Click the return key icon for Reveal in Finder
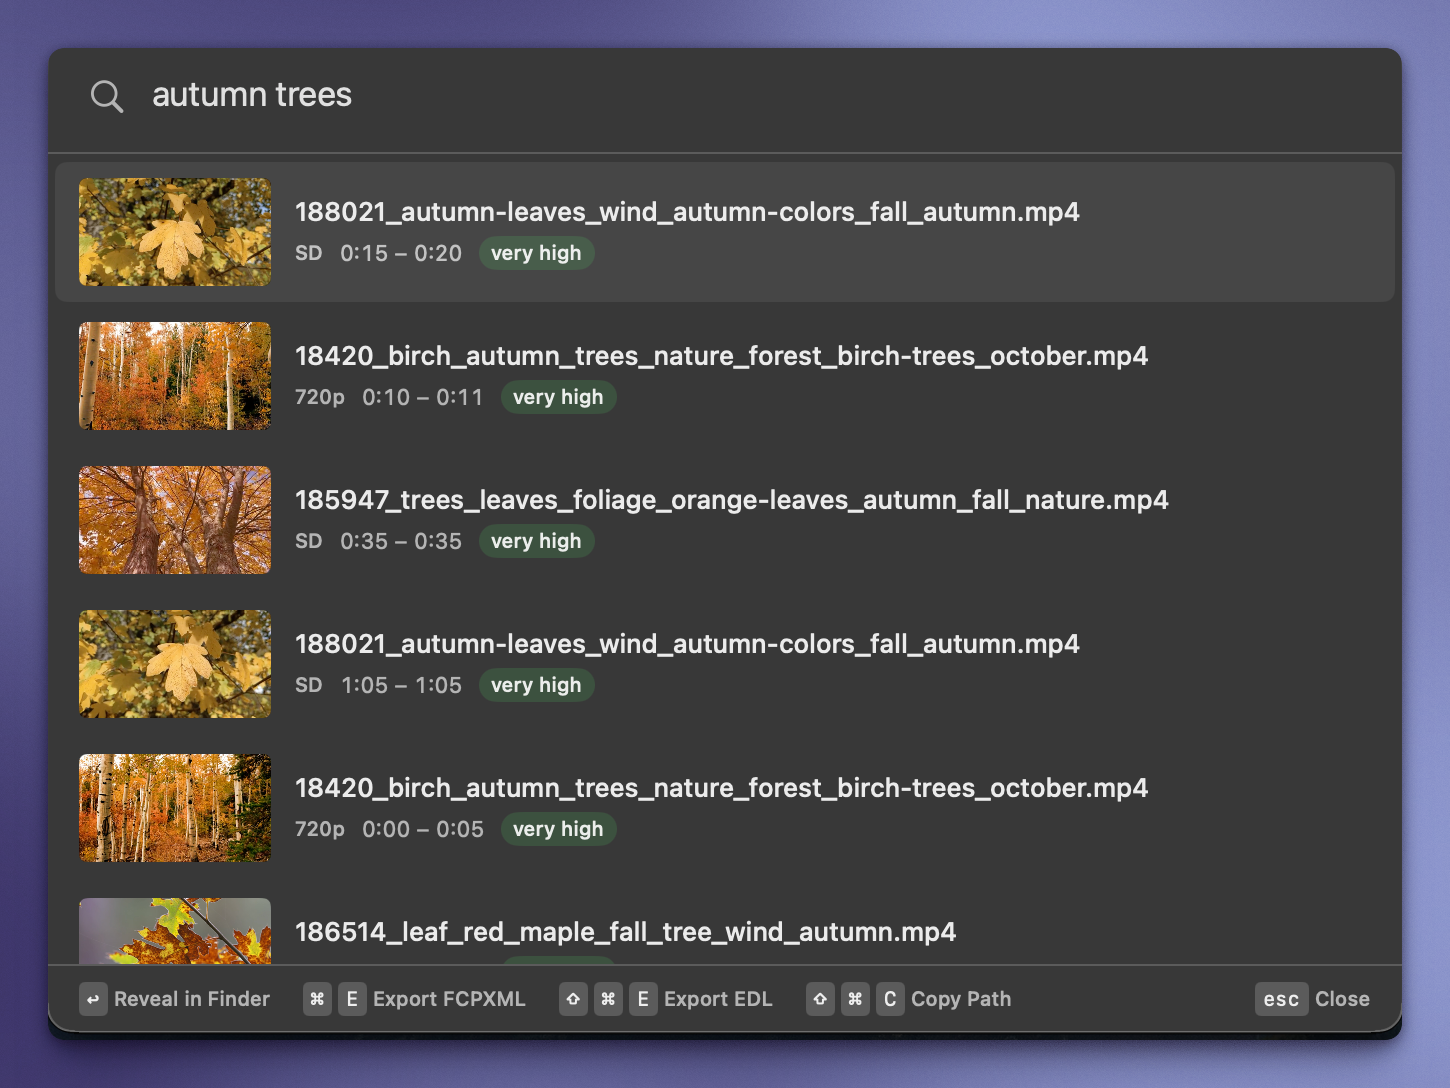1450x1088 pixels. click(x=93, y=999)
